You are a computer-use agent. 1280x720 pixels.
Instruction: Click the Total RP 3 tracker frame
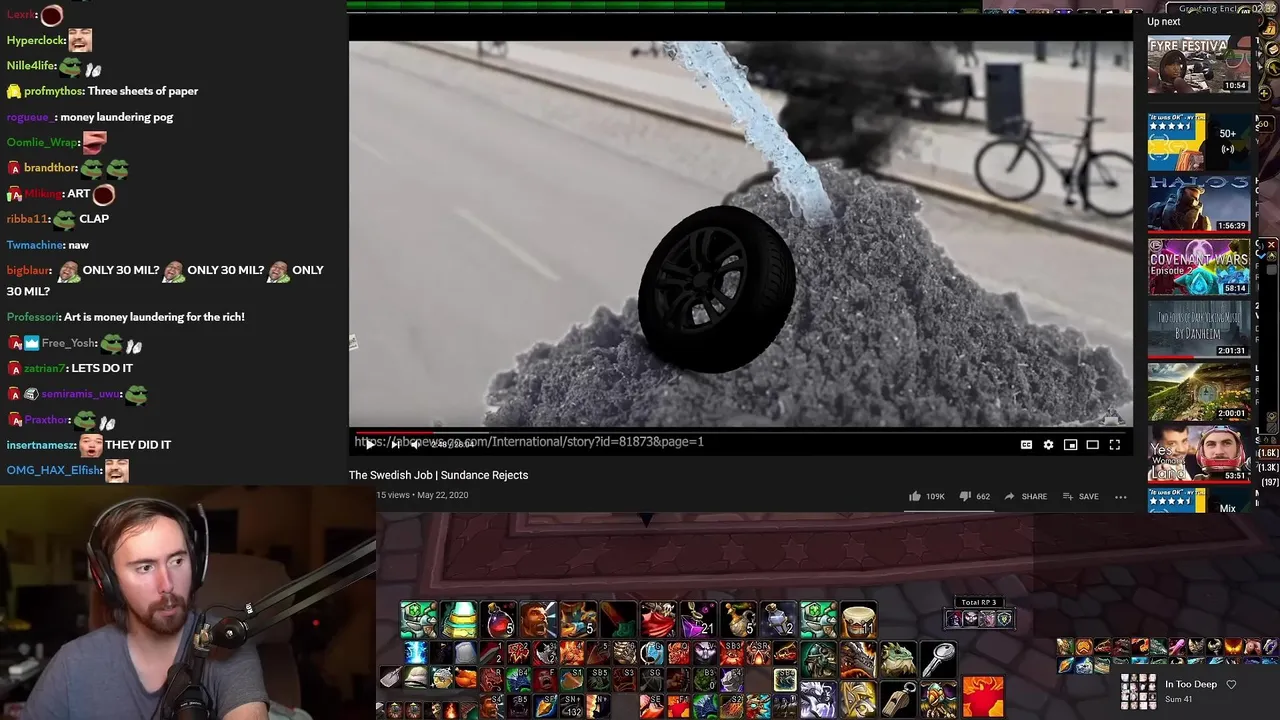click(x=979, y=613)
